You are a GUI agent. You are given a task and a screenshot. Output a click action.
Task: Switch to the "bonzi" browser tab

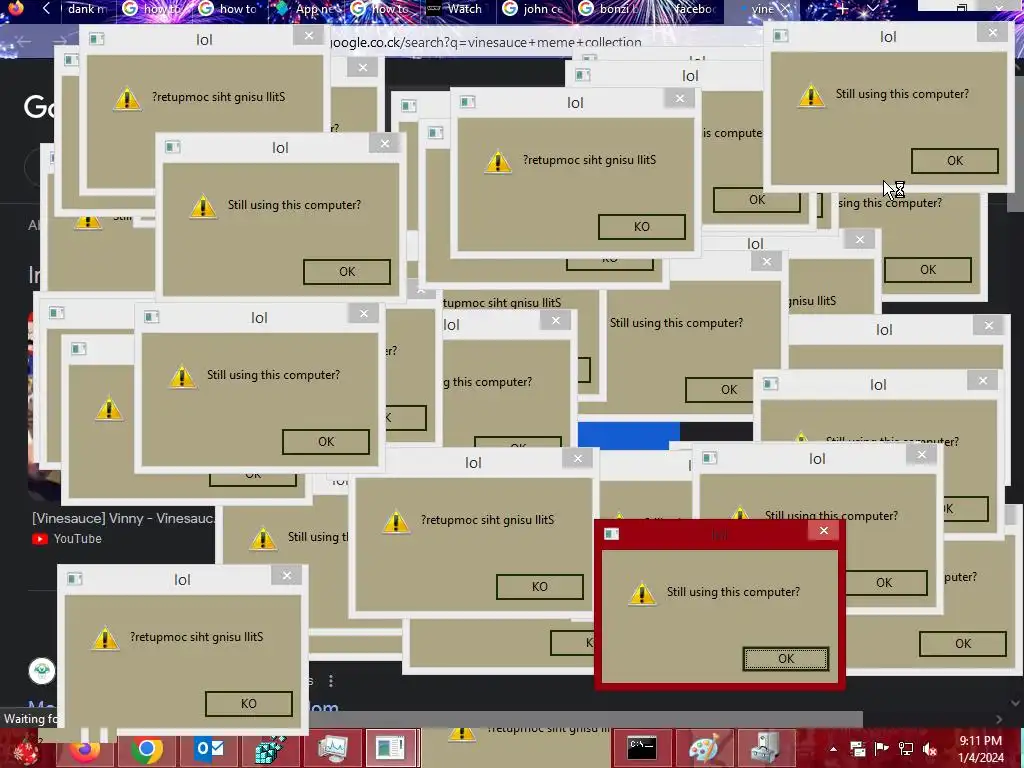611,9
